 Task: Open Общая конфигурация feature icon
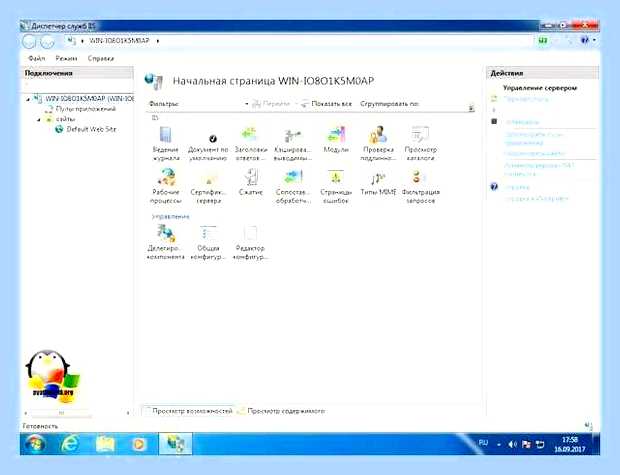[208, 242]
